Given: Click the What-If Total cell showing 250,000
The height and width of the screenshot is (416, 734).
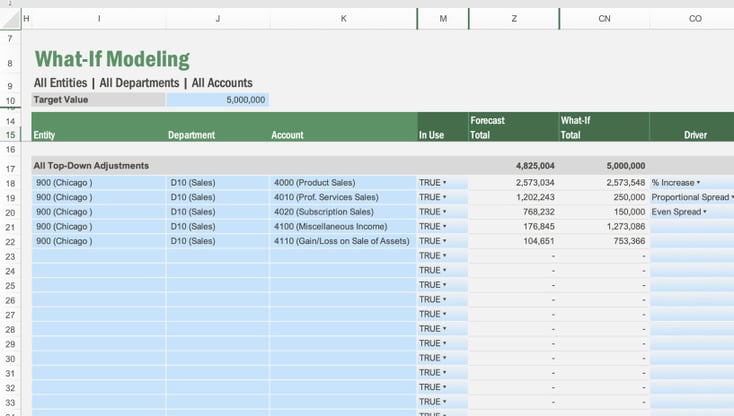Looking at the screenshot, I should point(604,198).
